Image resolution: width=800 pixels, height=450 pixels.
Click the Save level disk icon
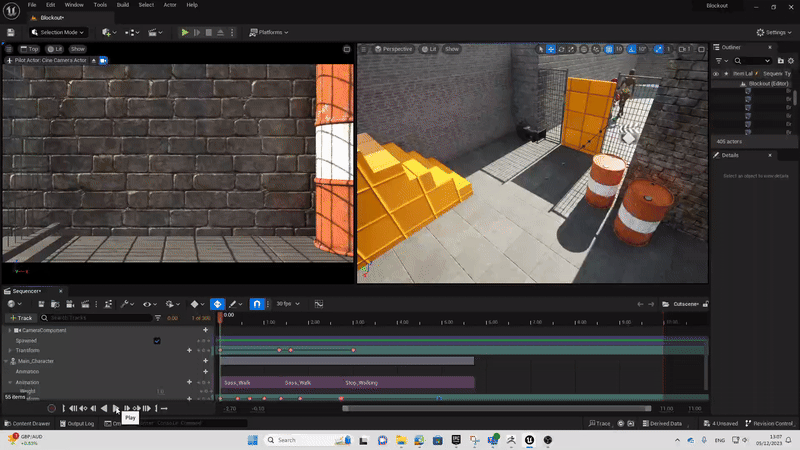(12, 32)
